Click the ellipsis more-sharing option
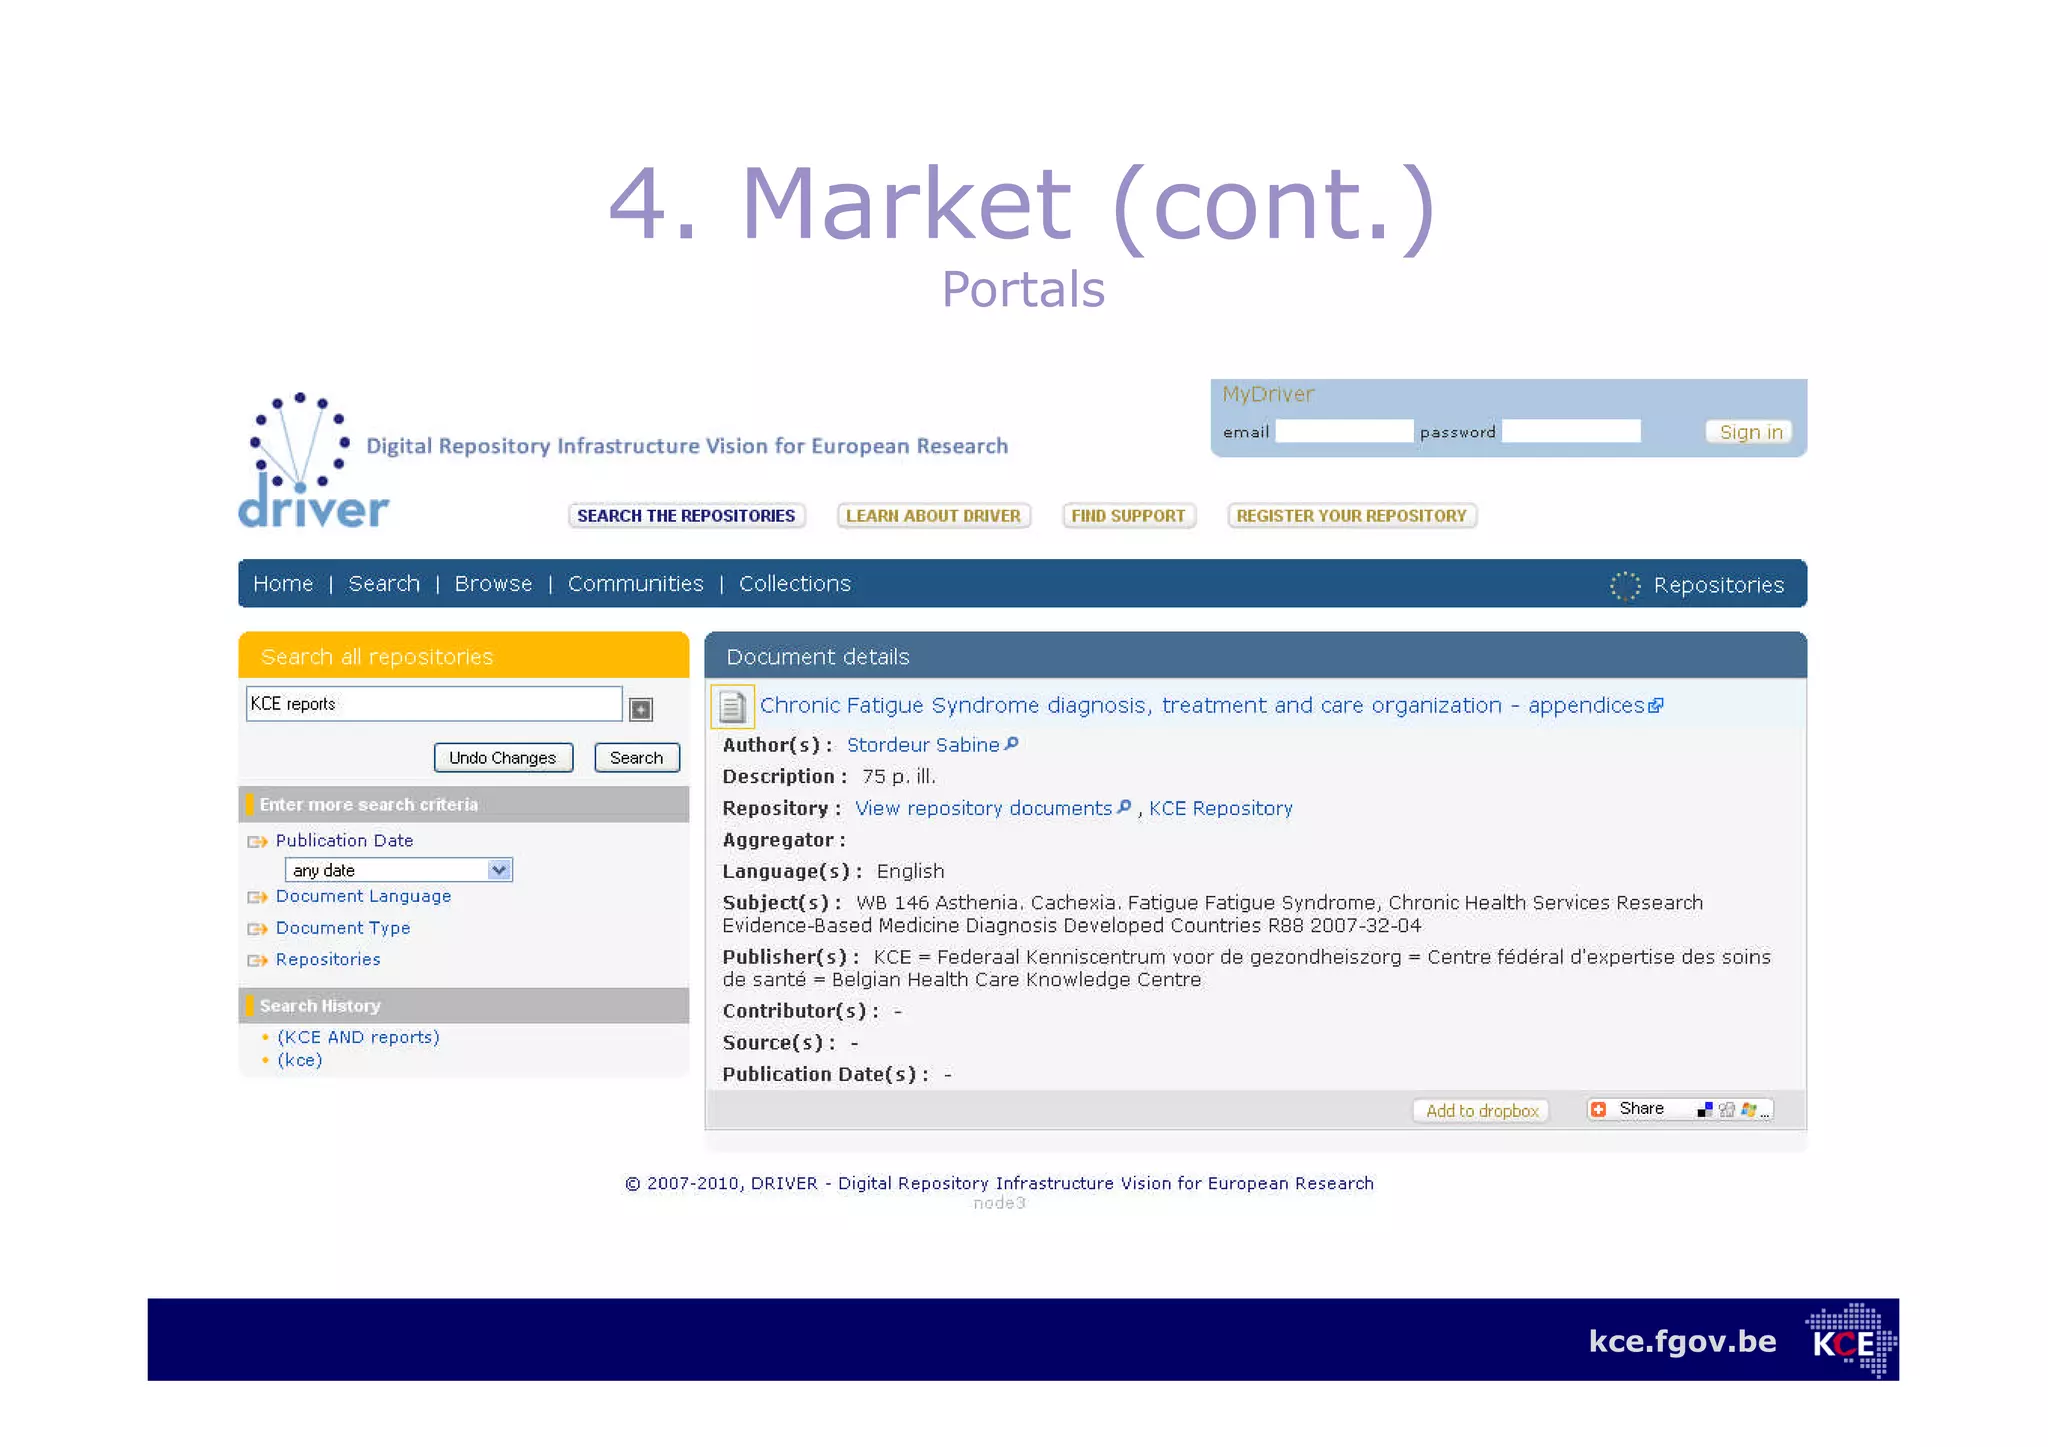2048x1447 pixels. (x=1765, y=1113)
